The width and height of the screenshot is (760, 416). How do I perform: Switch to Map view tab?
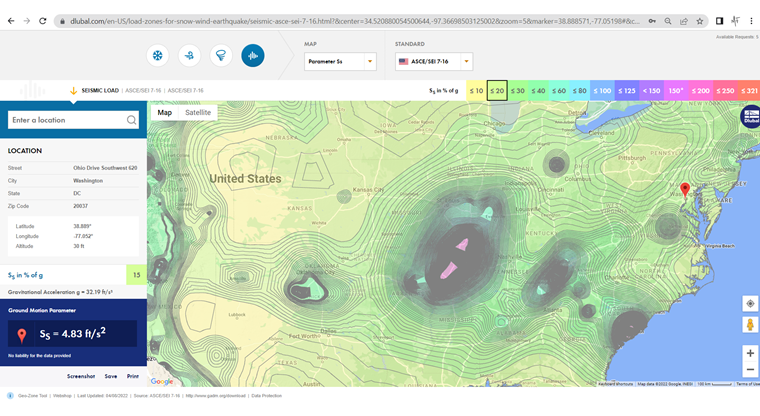coord(164,112)
